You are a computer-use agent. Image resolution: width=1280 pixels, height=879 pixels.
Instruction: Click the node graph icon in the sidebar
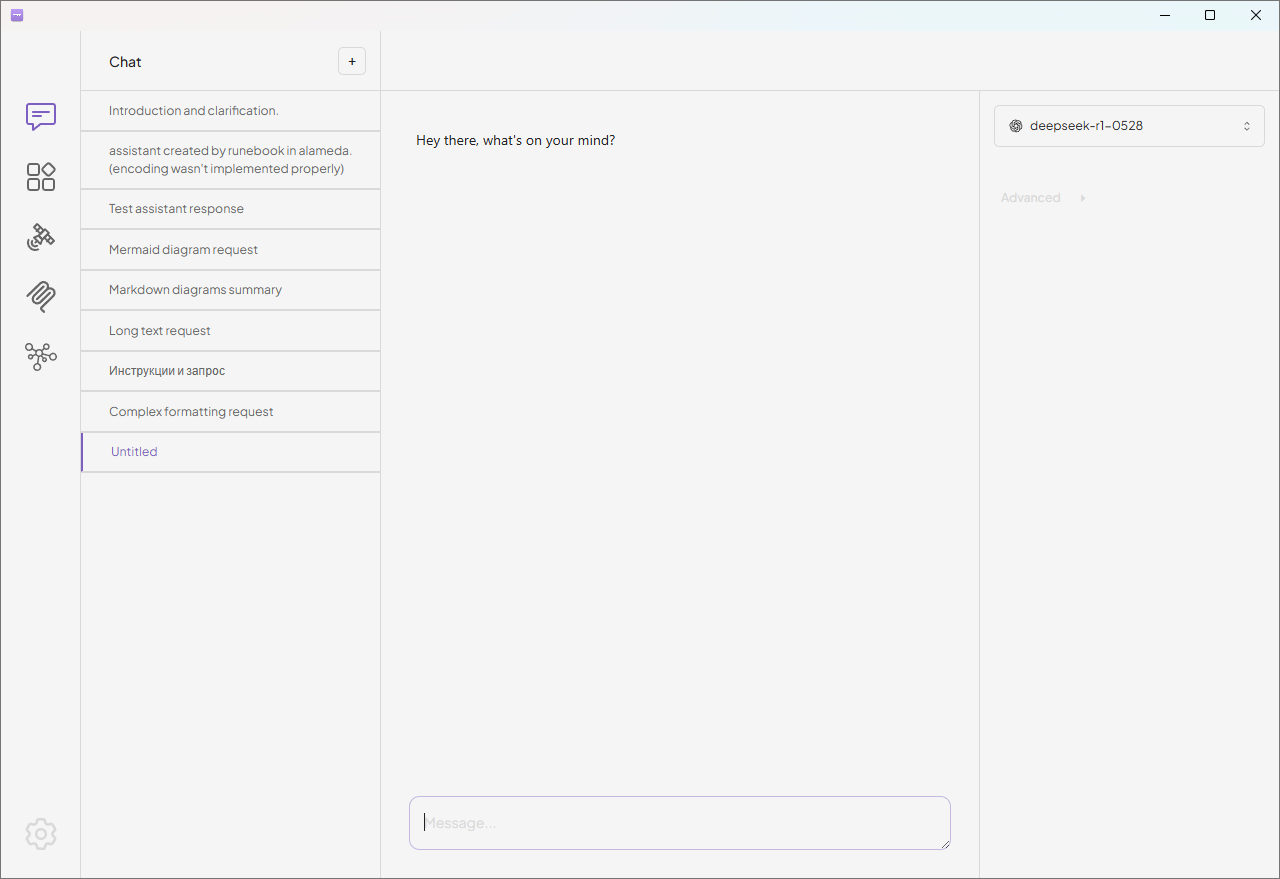[x=41, y=356]
